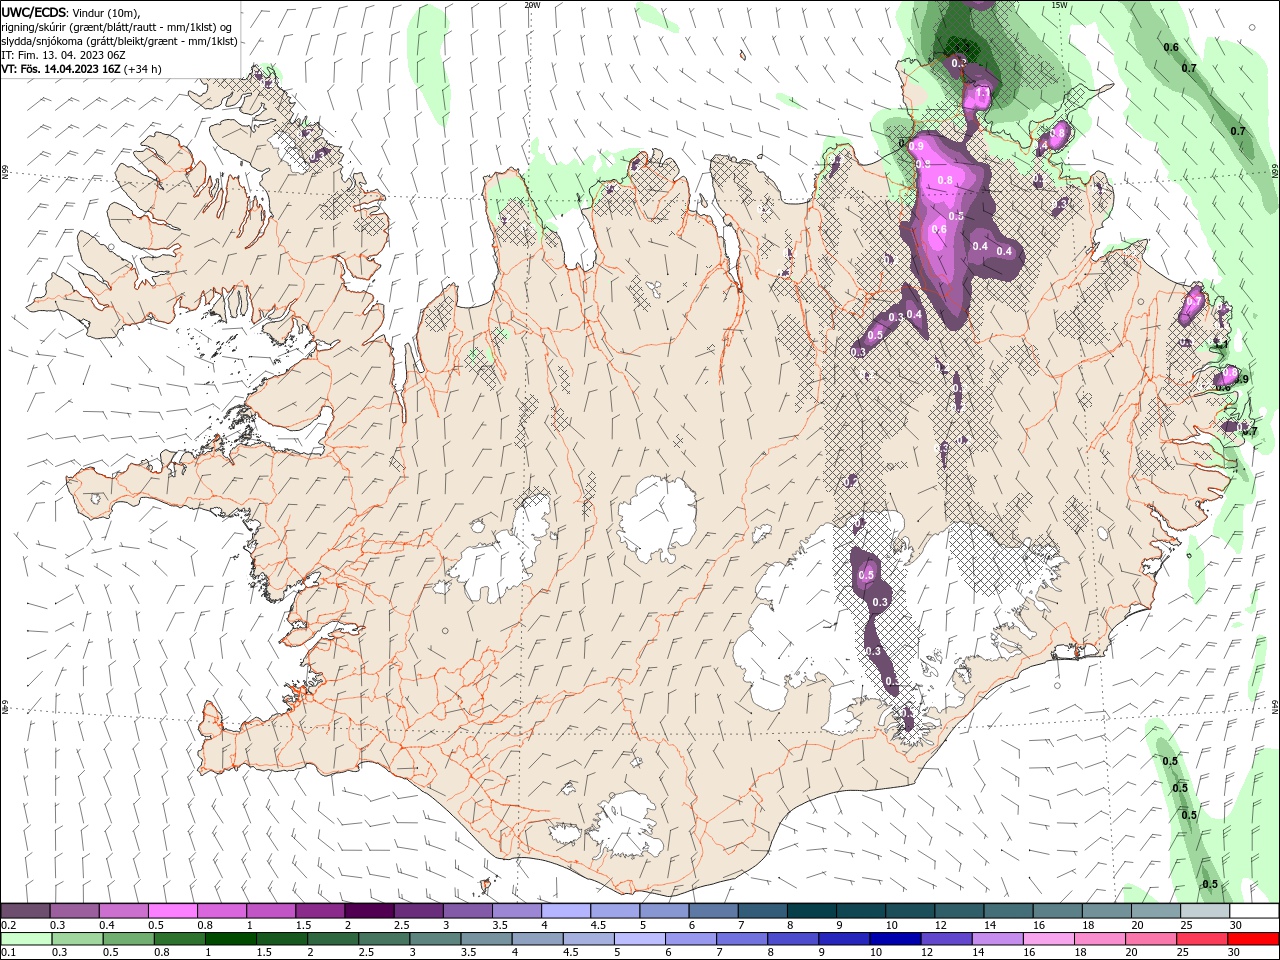Select the 1.5 magenta-purple snow legend swatch
The width and height of the screenshot is (1280, 960).
coord(320,911)
